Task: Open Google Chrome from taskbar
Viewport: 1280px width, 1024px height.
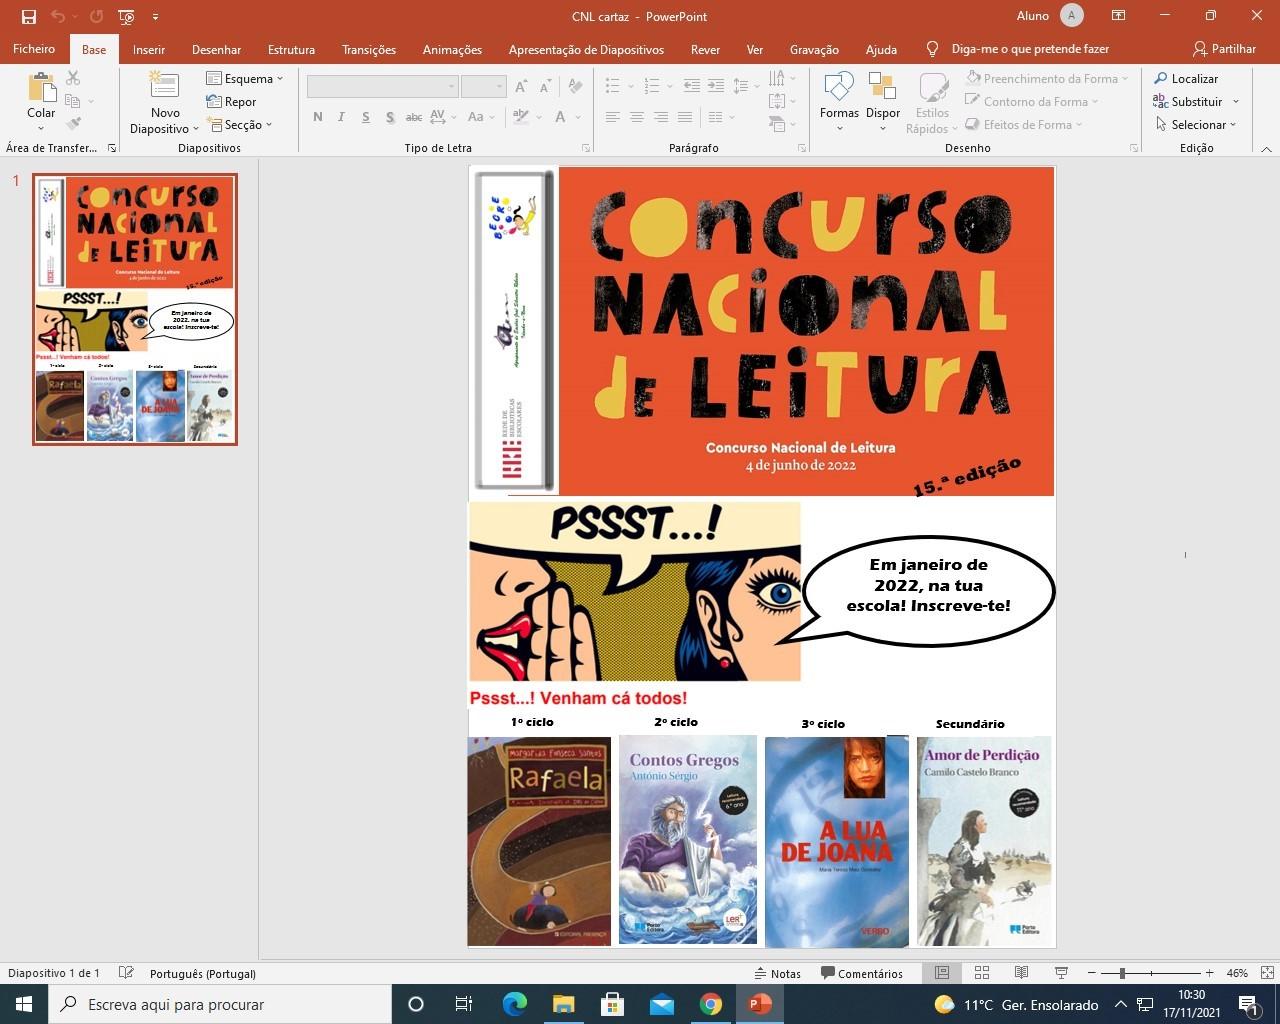Action: pos(710,1004)
